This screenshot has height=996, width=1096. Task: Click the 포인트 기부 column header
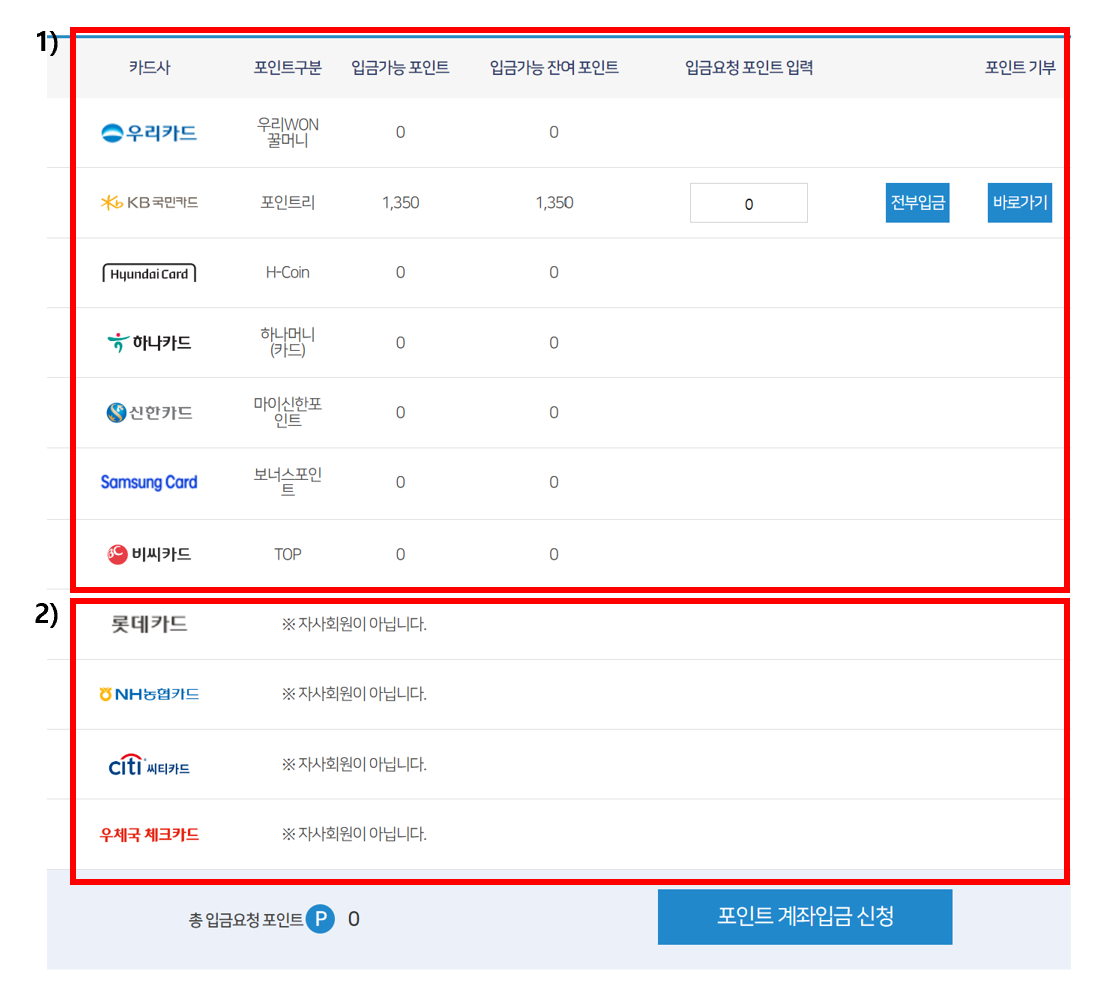click(1019, 68)
